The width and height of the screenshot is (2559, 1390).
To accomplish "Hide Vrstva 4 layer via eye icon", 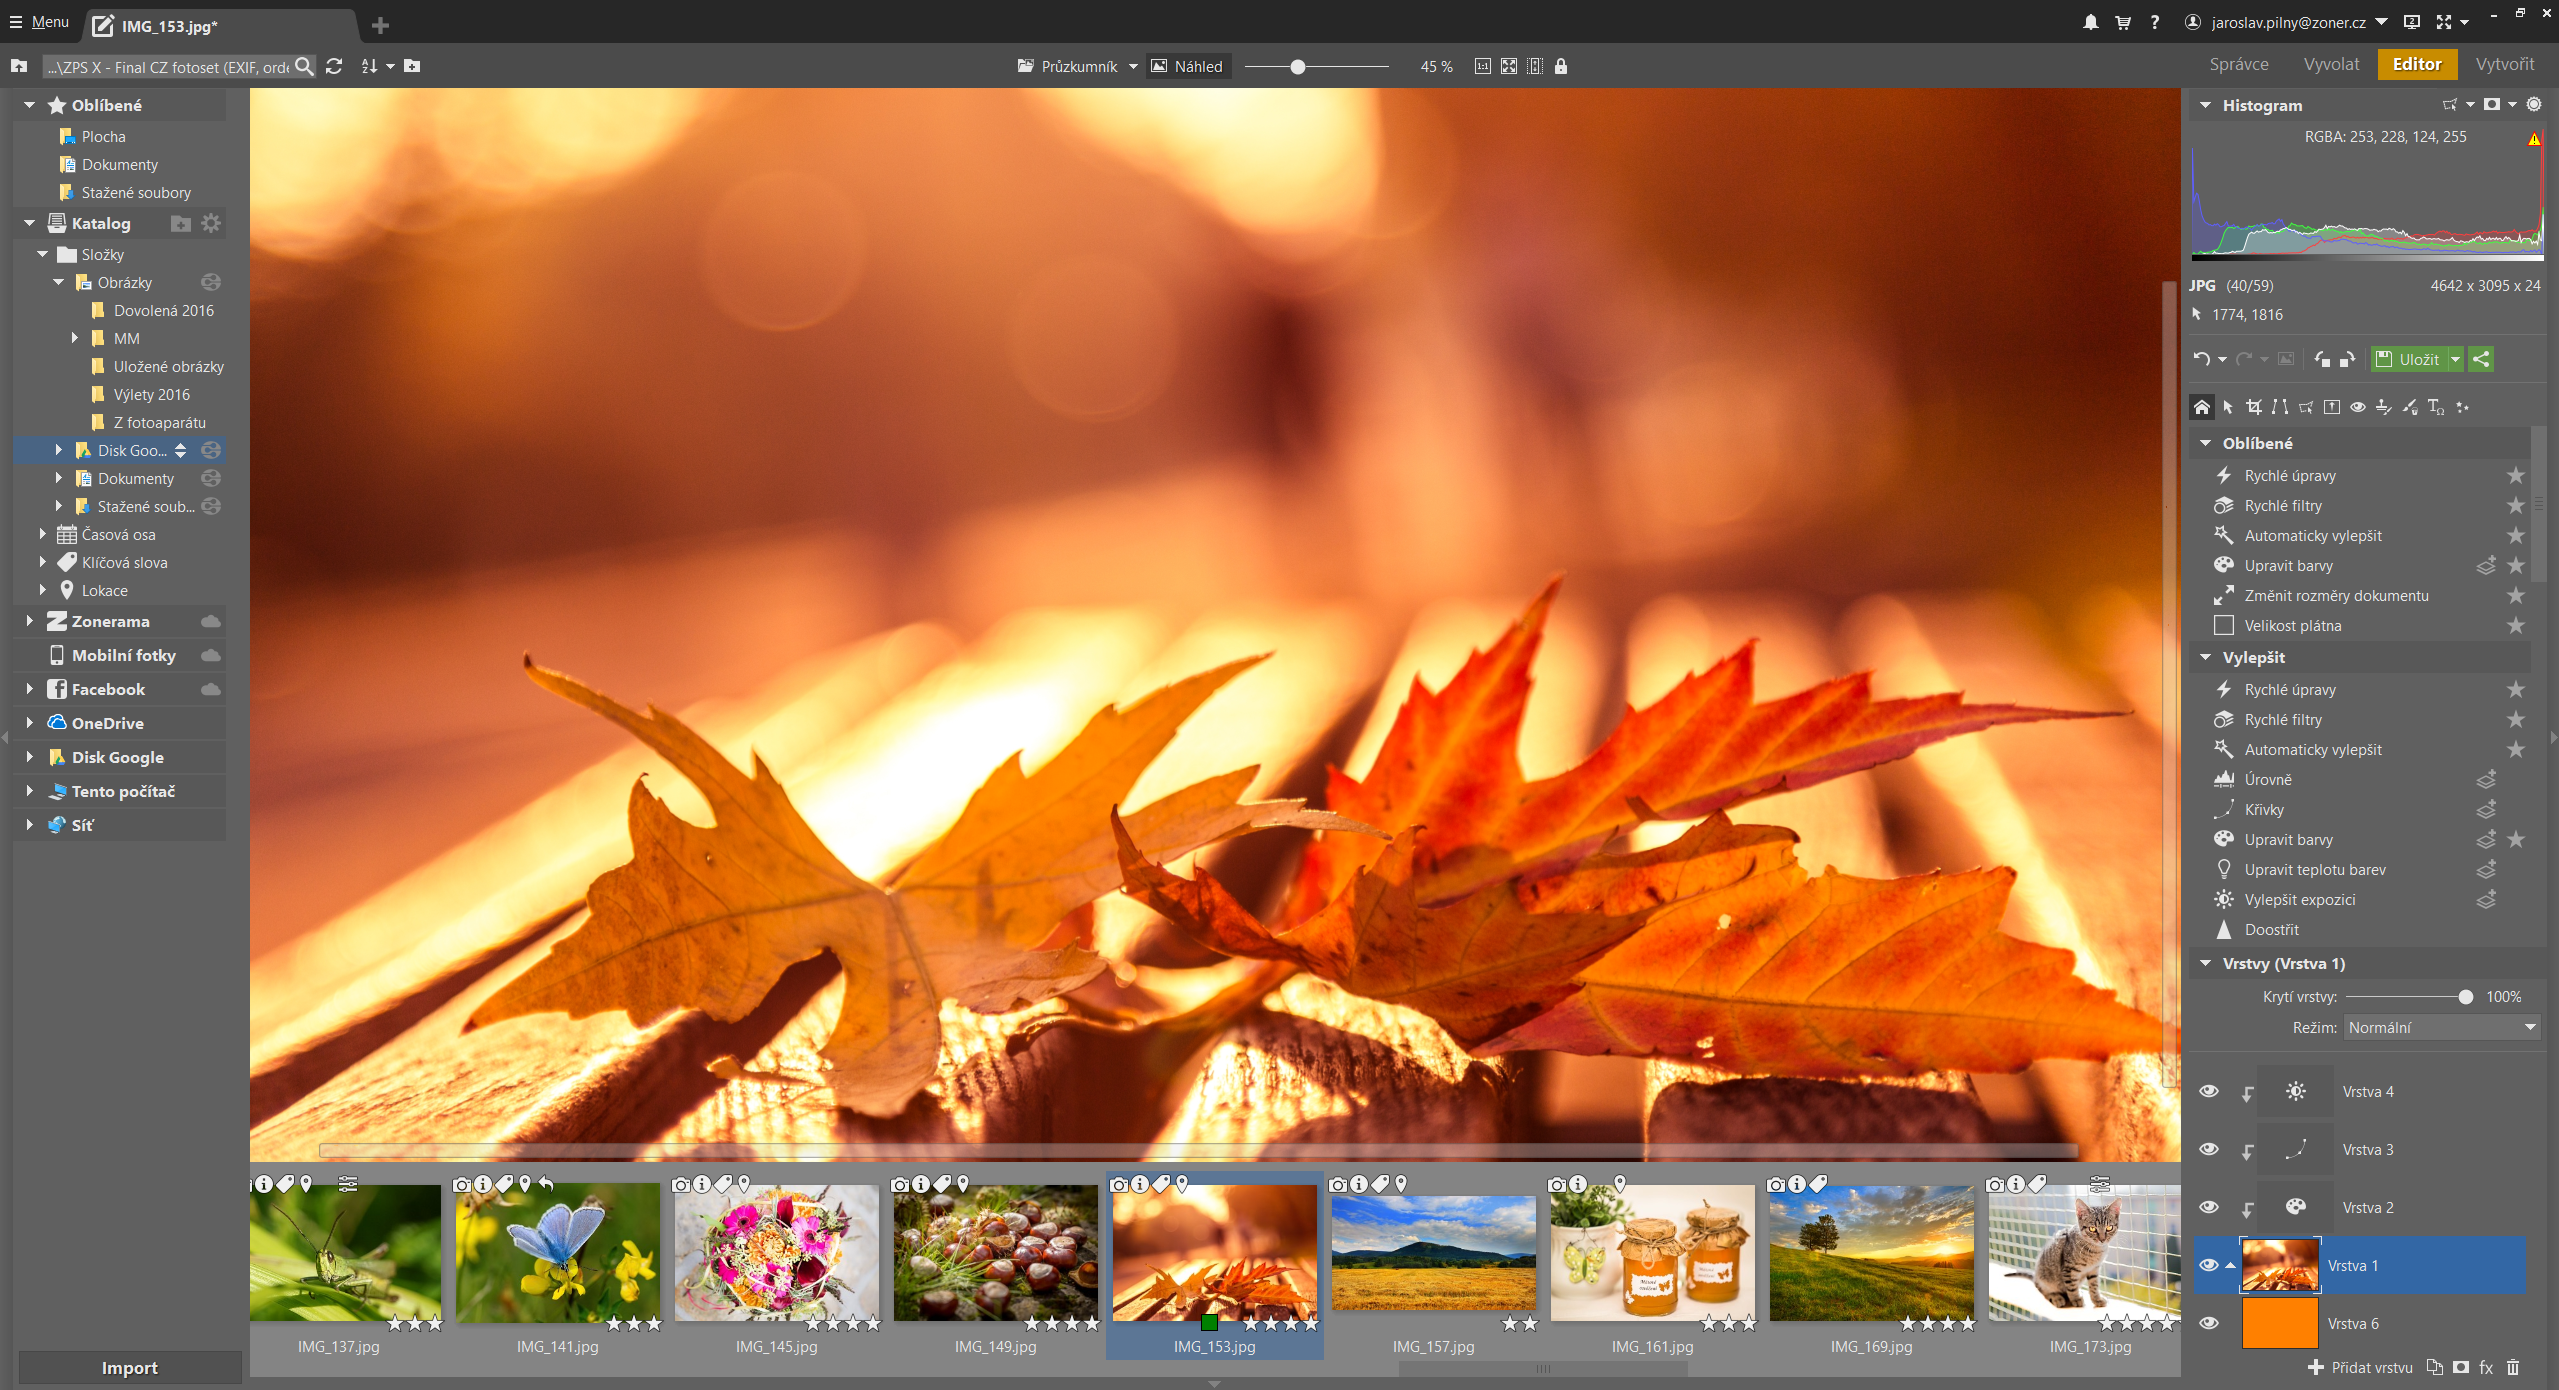I will (x=2209, y=1091).
